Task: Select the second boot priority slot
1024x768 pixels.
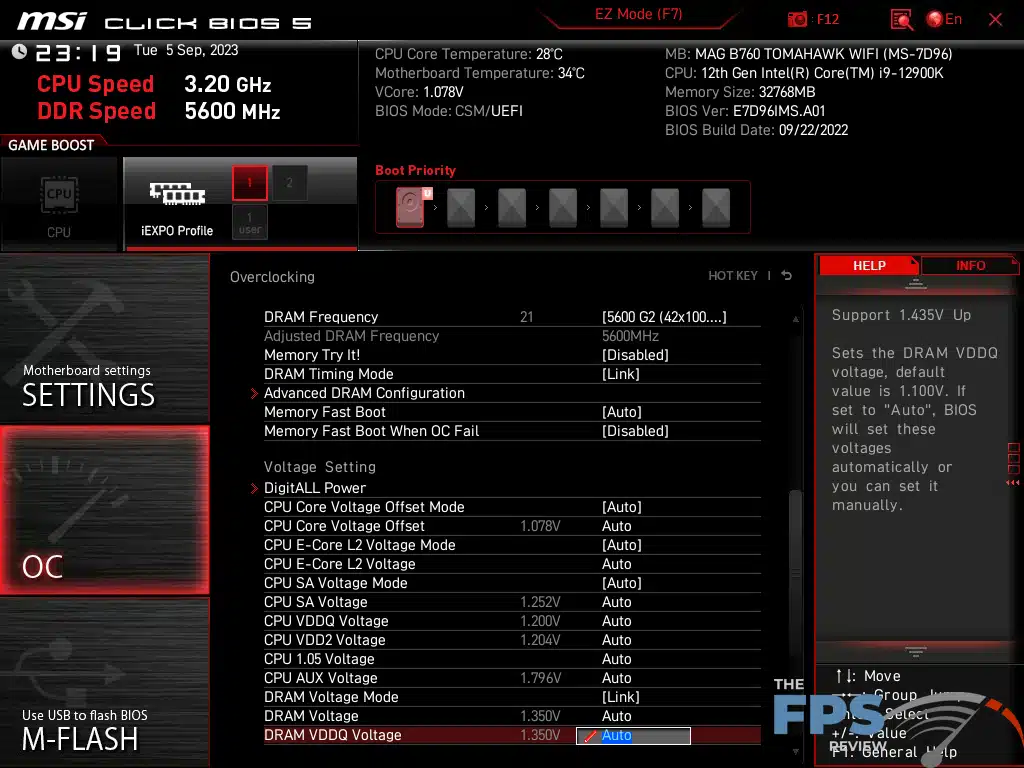Action: click(461, 207)
